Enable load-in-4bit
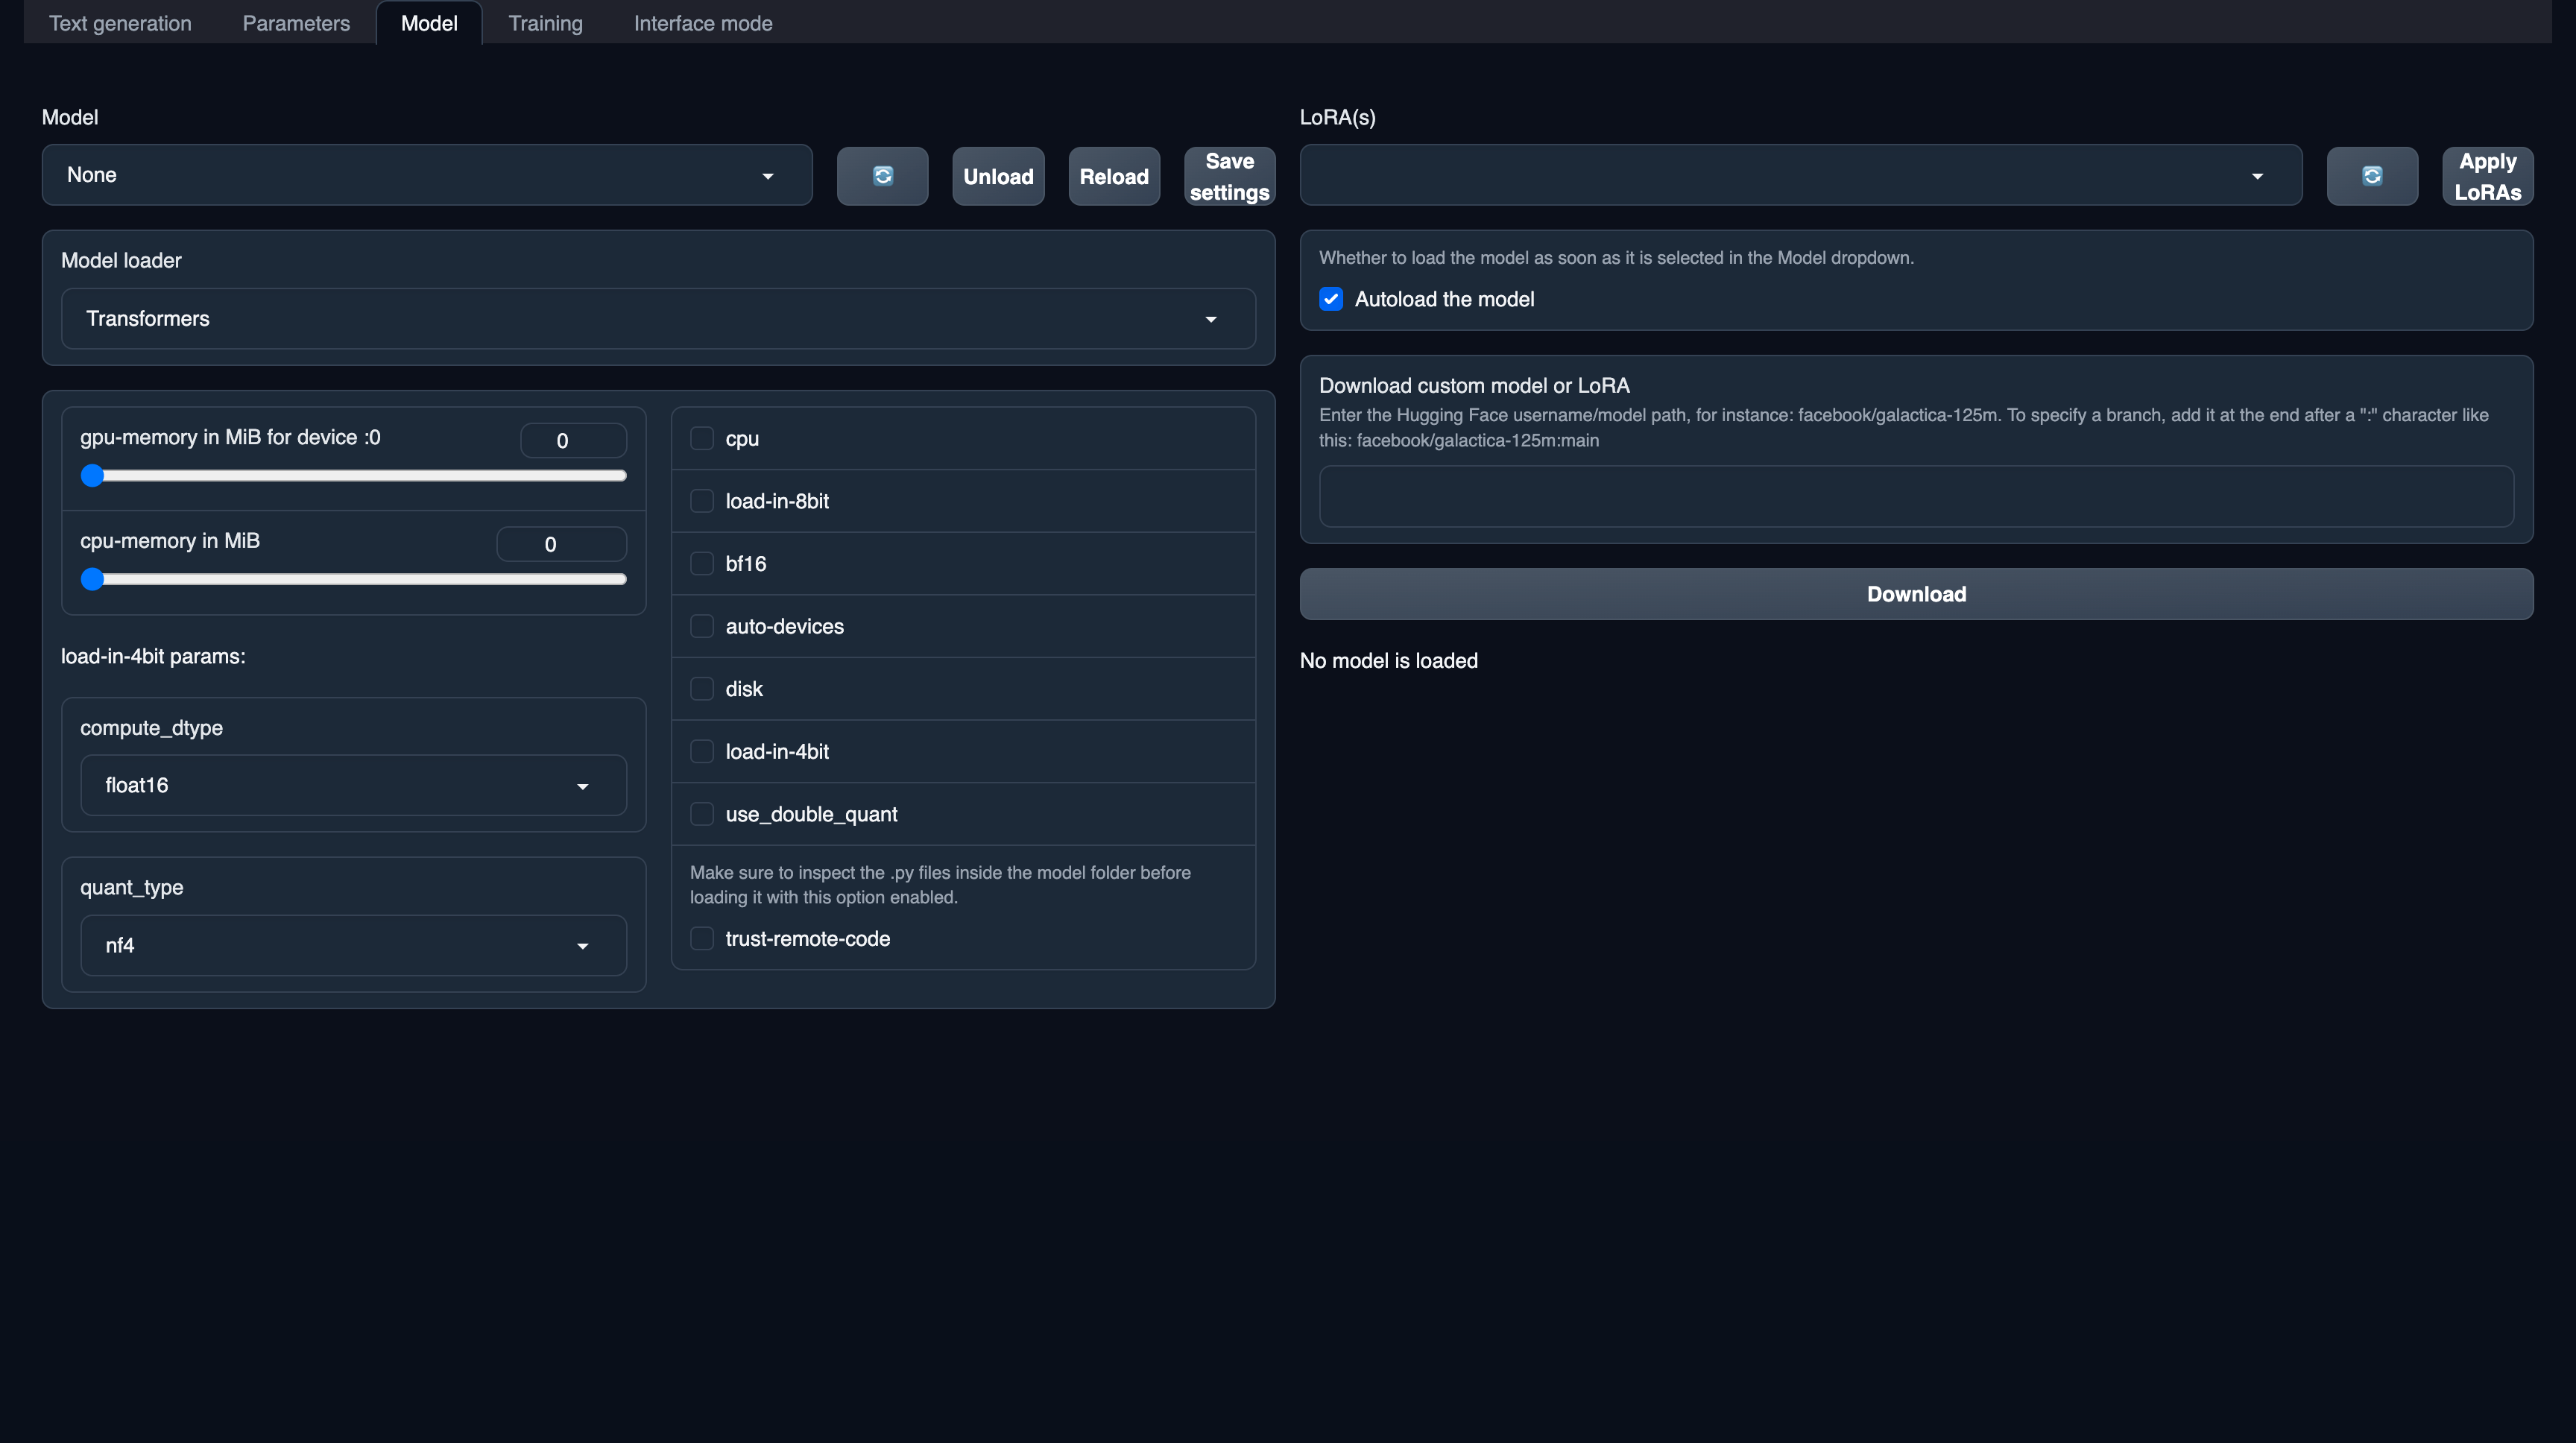 [x=702, y=751]
